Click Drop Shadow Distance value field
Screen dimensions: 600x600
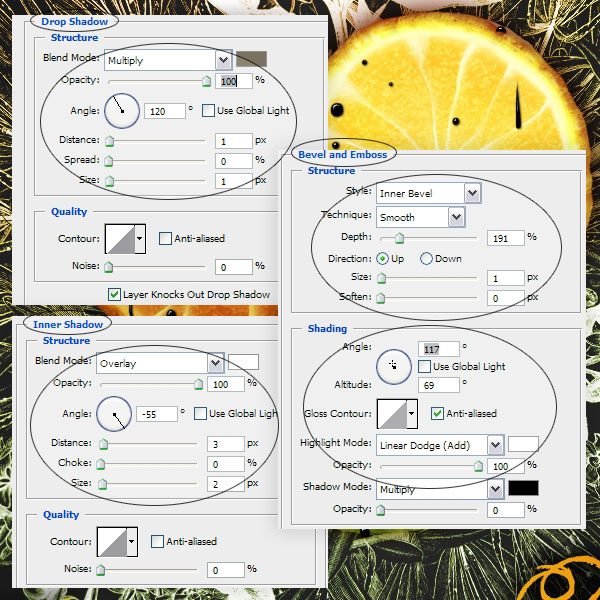pyautogui.click(x=233, y=141)
